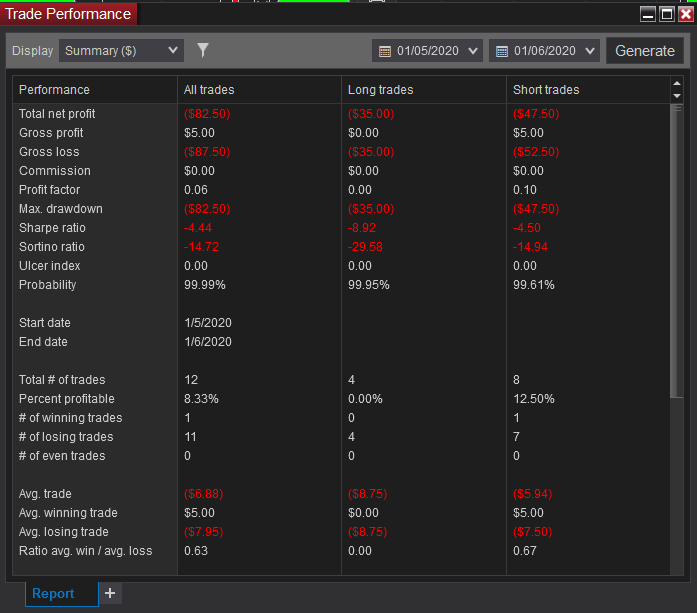This screenshot has height=613, width=697.
Task: Open the Display Summary ($) dropdown
Action: [121, 51]
